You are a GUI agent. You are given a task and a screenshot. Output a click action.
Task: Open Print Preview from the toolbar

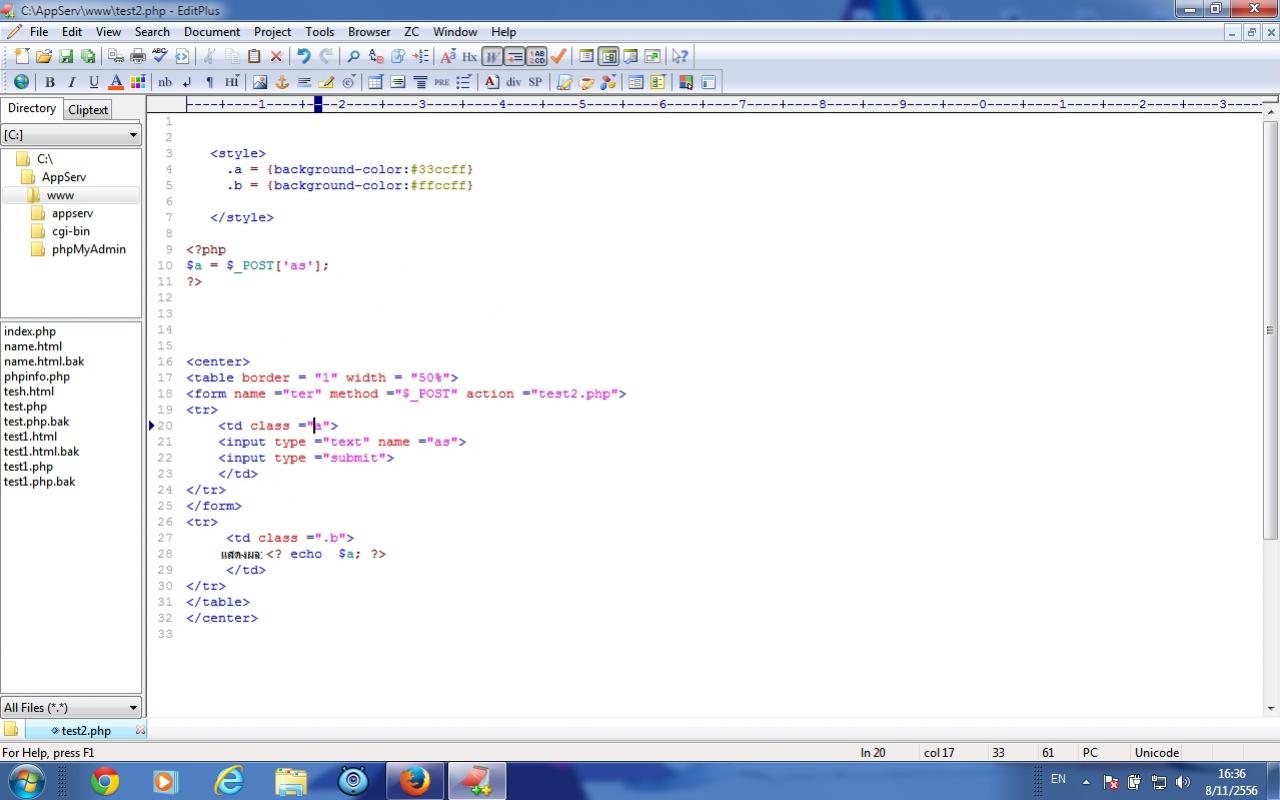click(x=116, y=56)
